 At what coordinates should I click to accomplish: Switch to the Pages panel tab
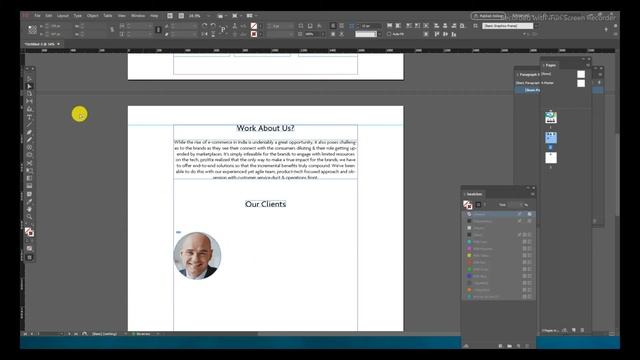tap(551, 65)
